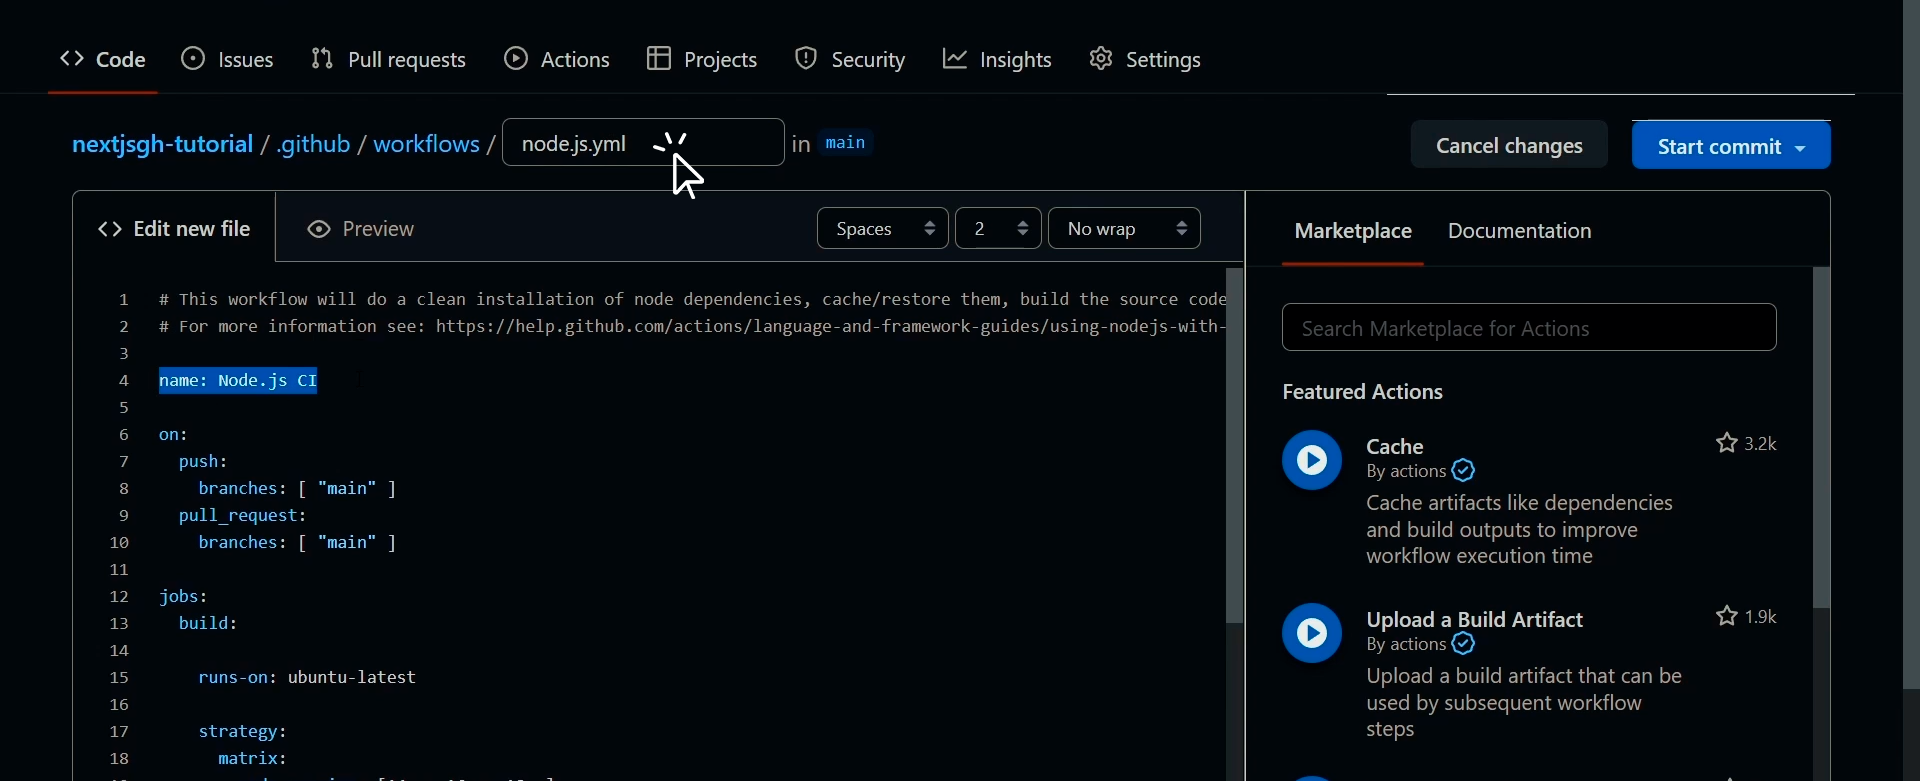Open .github folder breadcrumb link

(x=313, y=145)
